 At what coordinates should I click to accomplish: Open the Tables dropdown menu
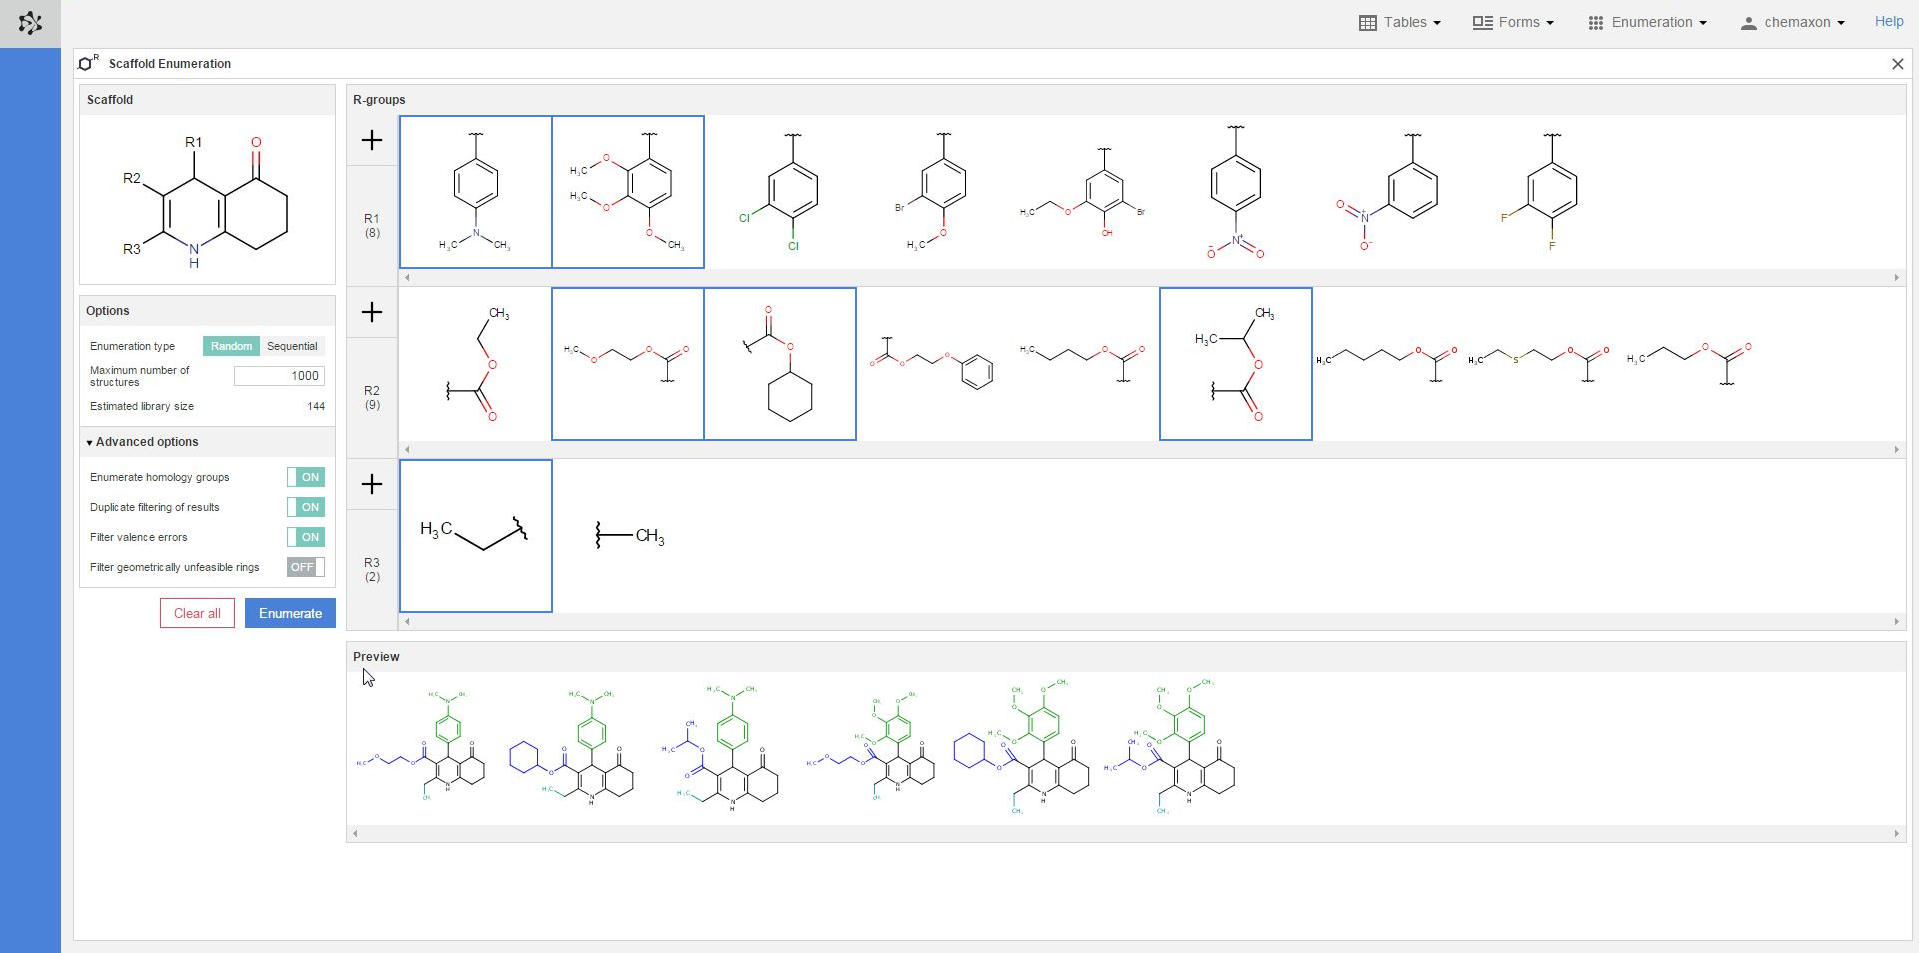pos(1399,22)
